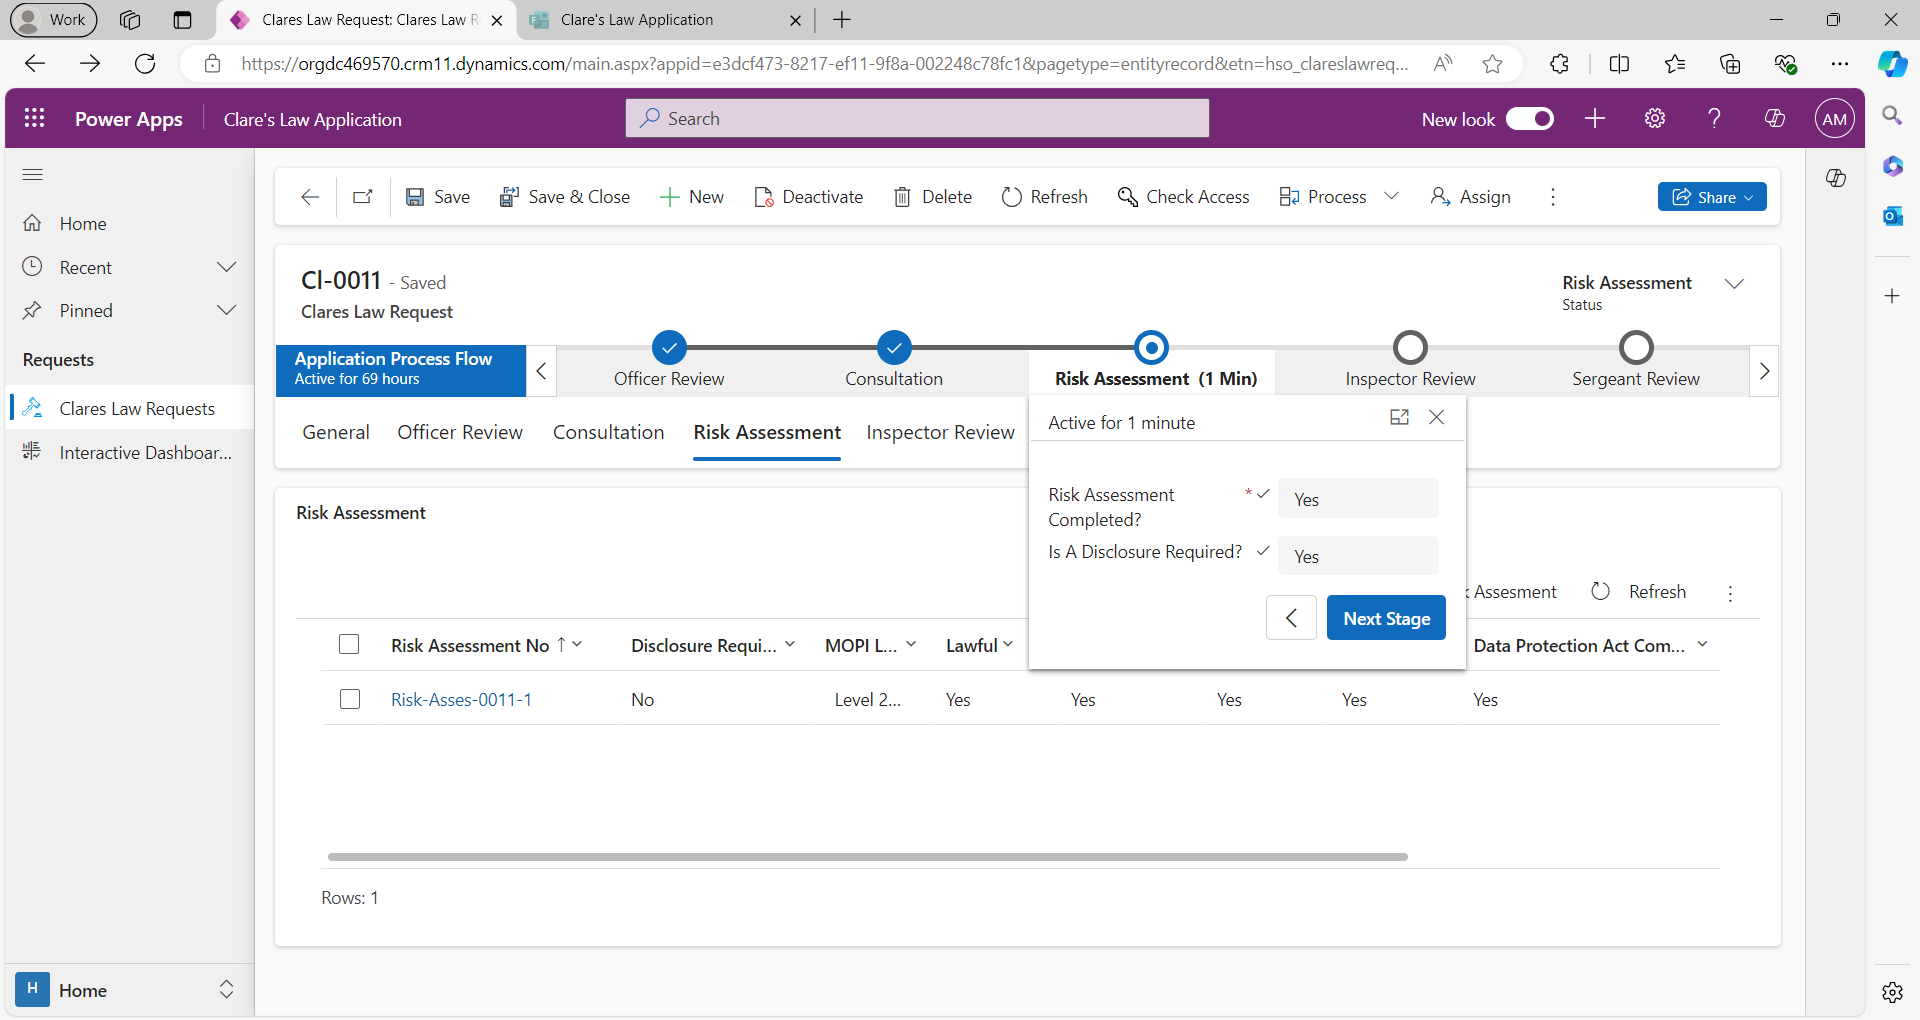Screen dimensions: 1920x1020
Task: Open the Help question mark icon
Action: click(1714, 118)
